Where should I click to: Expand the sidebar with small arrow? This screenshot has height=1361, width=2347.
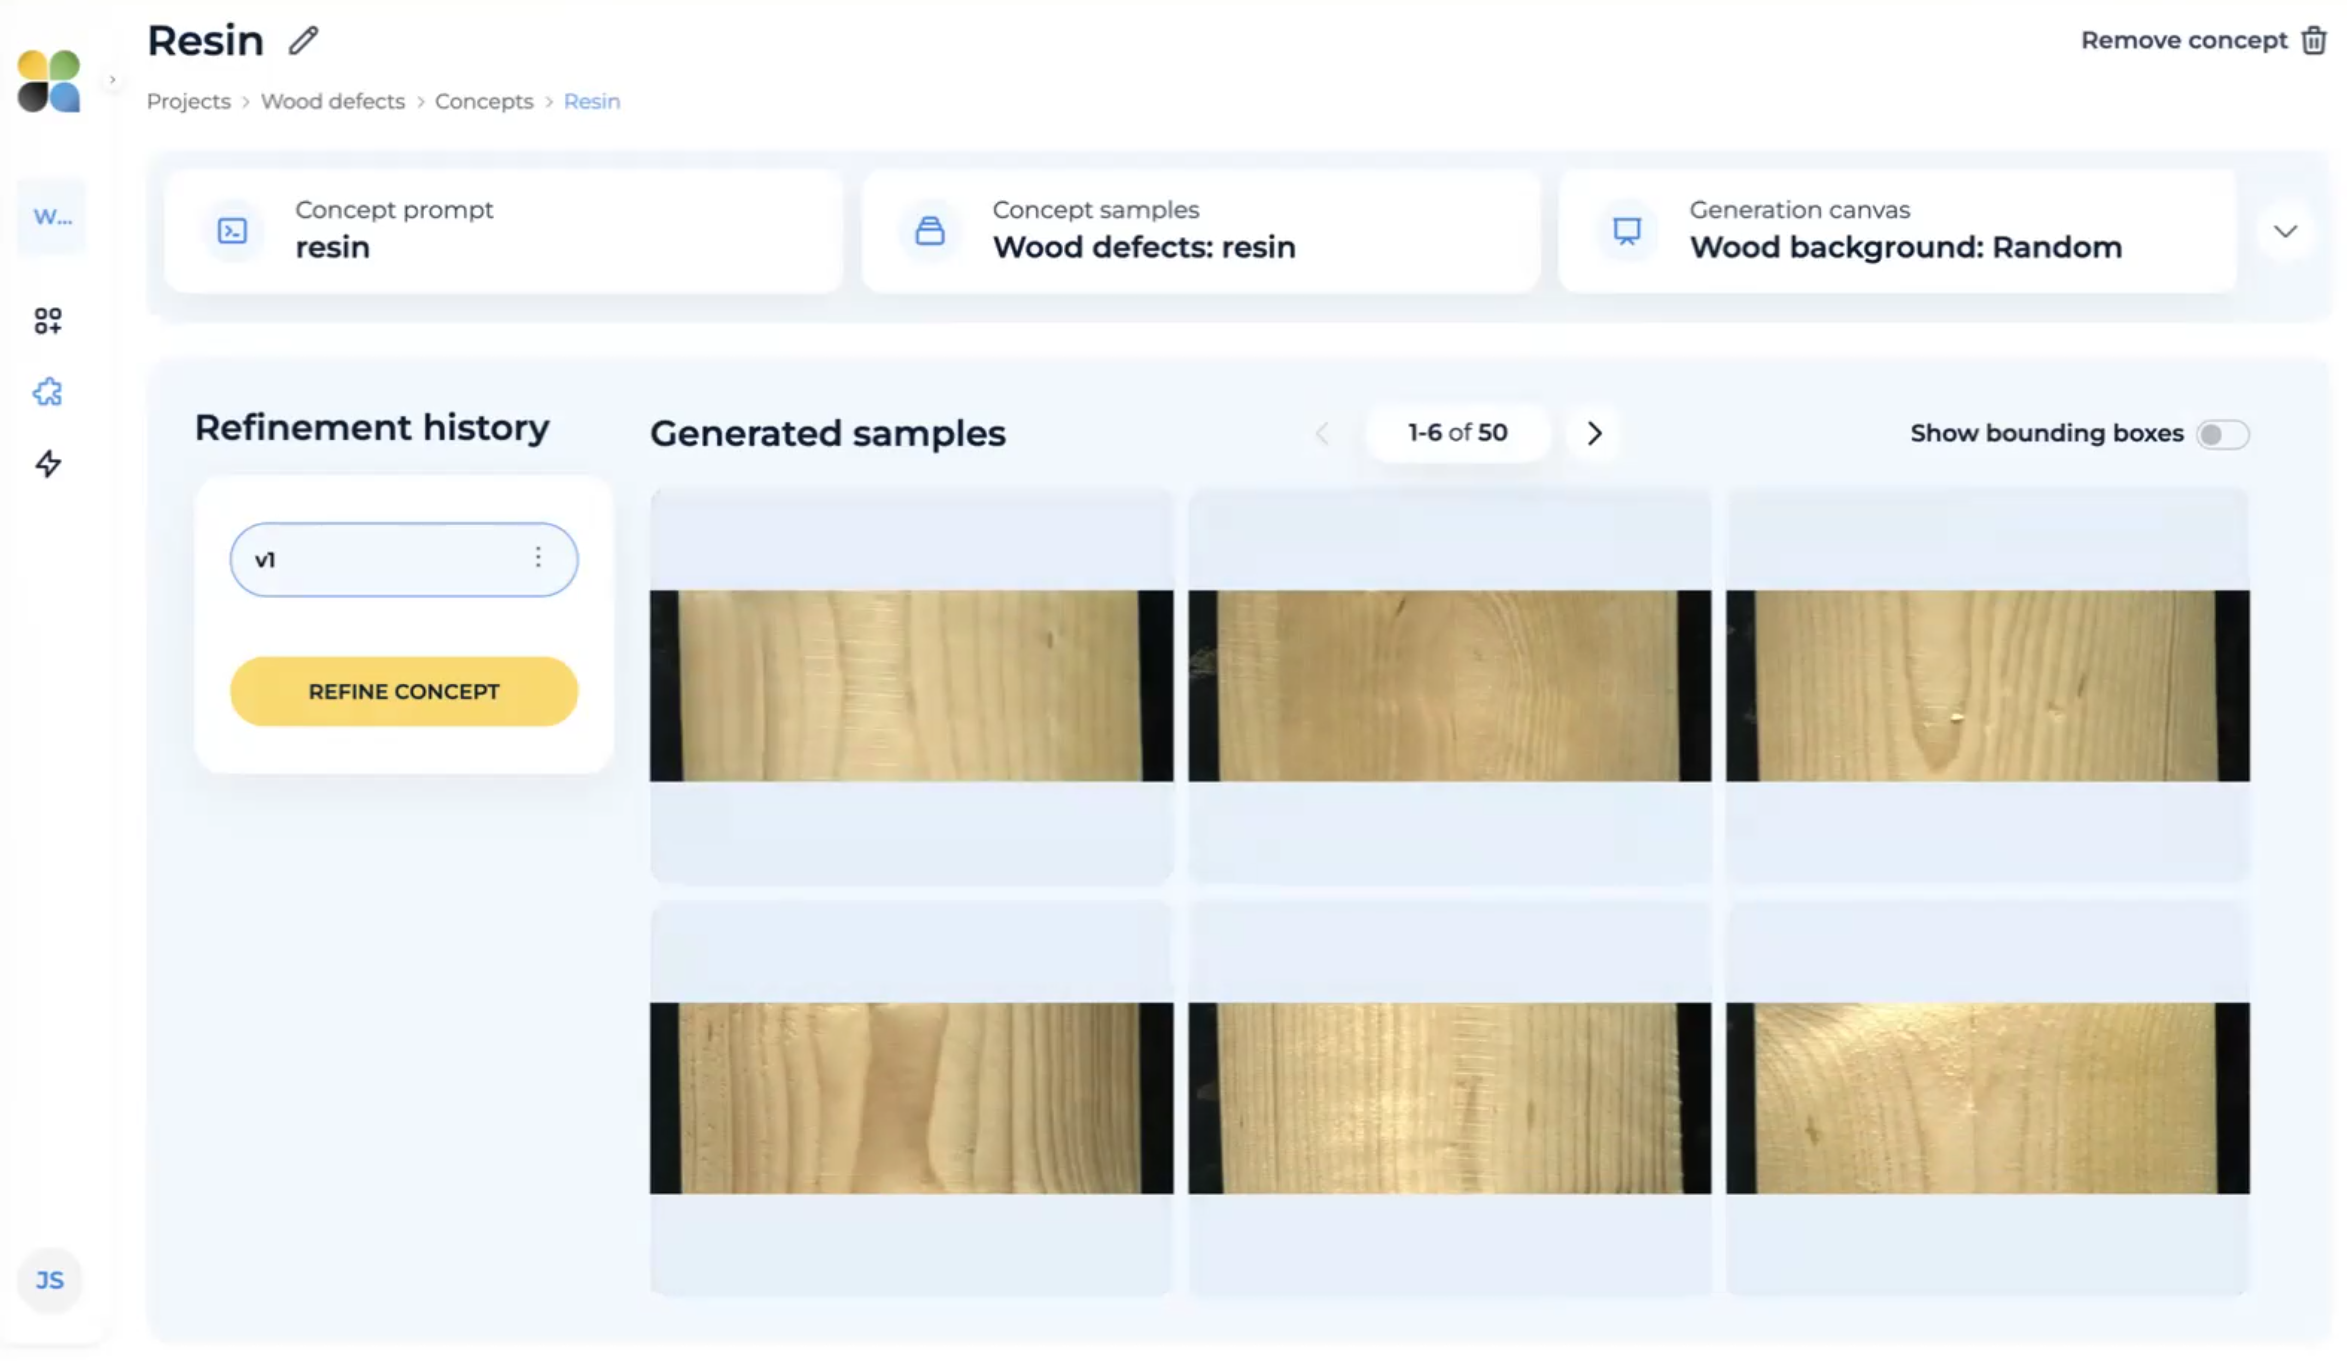pyautogui.click(x=112, y=79)
